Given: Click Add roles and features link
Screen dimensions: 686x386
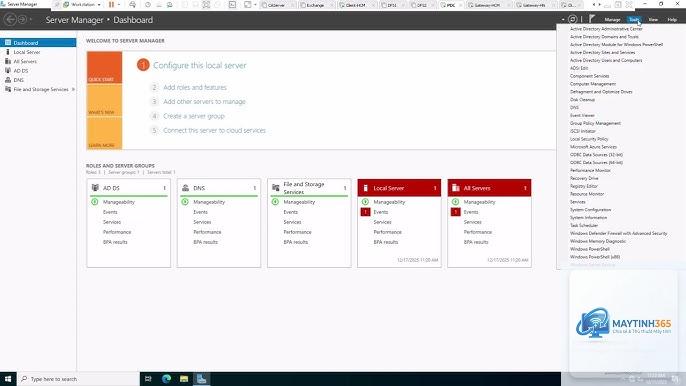Looking at the screenshot, I should [195, 88].
